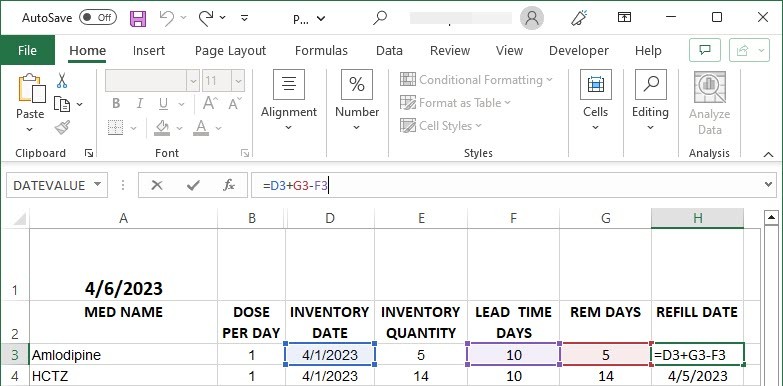783x386 pixels.
Task: Toggle the AutoSave switch
Action: pos(98,18)
